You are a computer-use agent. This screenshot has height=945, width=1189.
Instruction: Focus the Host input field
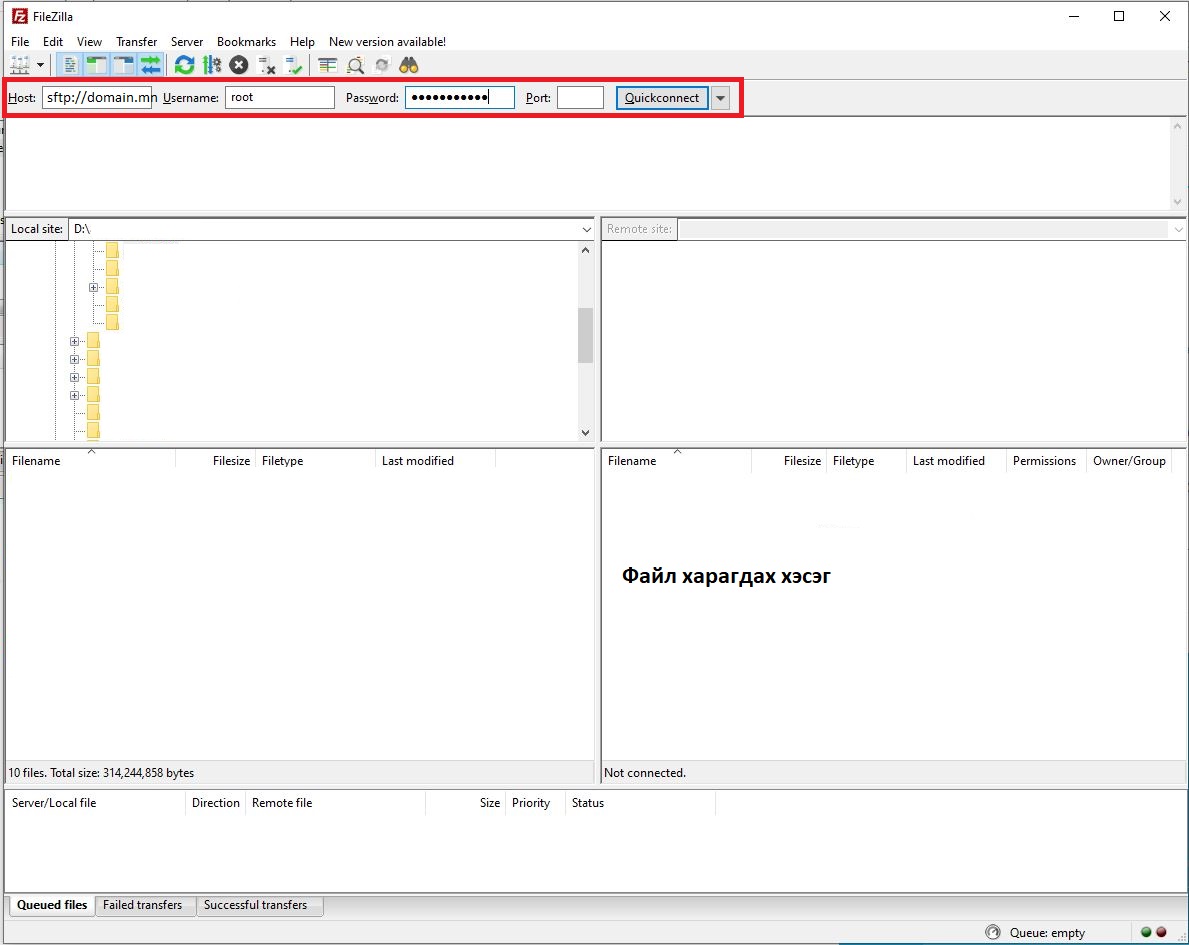tap(97, 98)
